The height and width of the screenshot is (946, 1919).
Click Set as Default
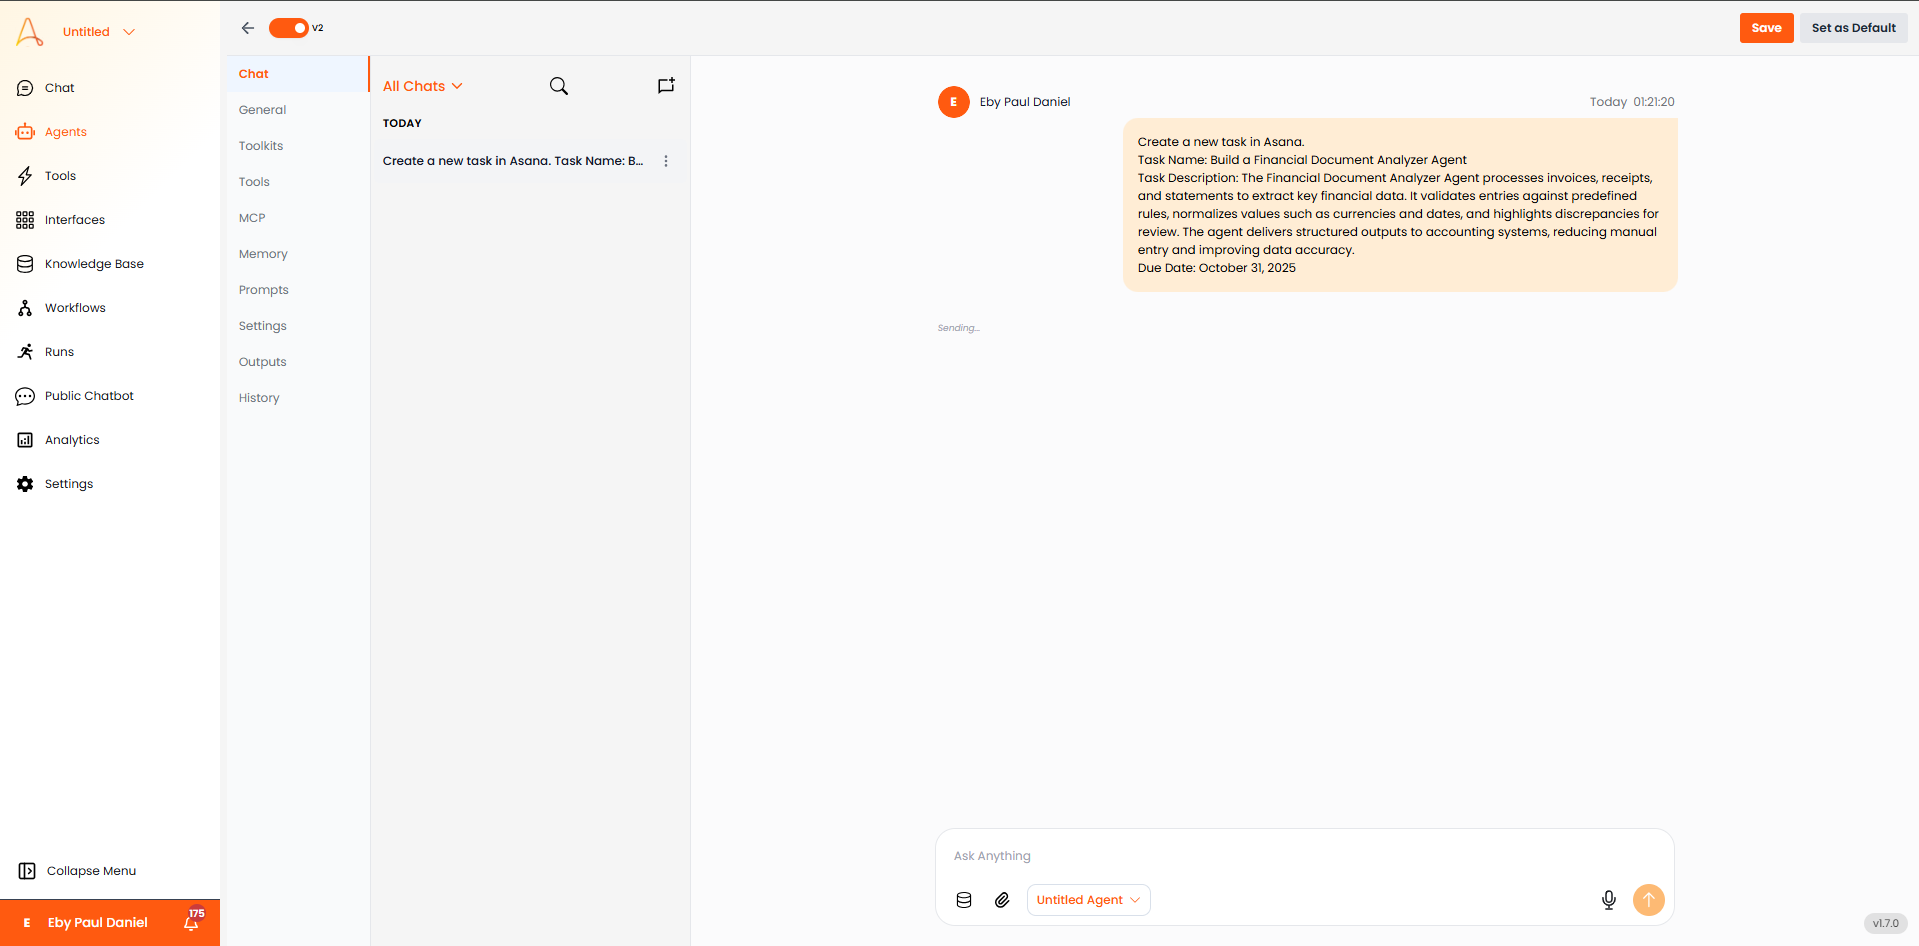(x=1852, y=28)
